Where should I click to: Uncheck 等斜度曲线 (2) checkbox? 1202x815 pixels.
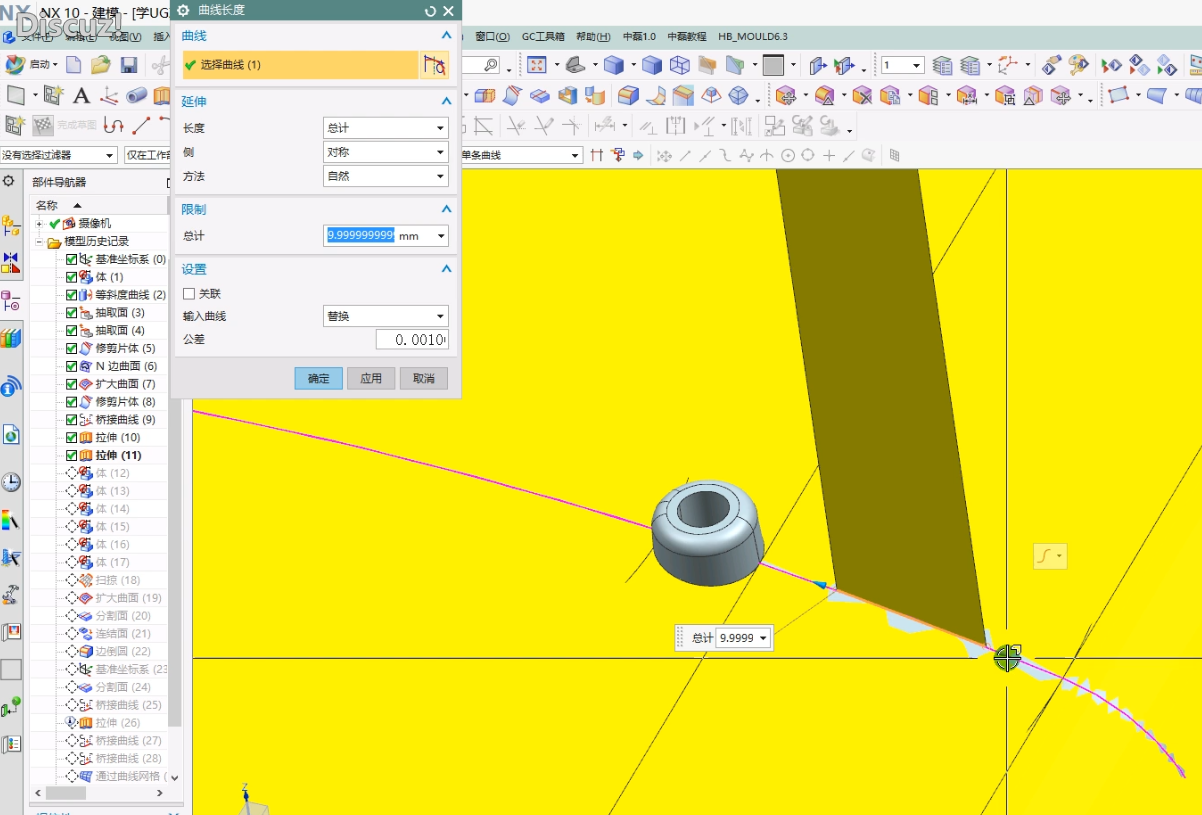point(71,295)
